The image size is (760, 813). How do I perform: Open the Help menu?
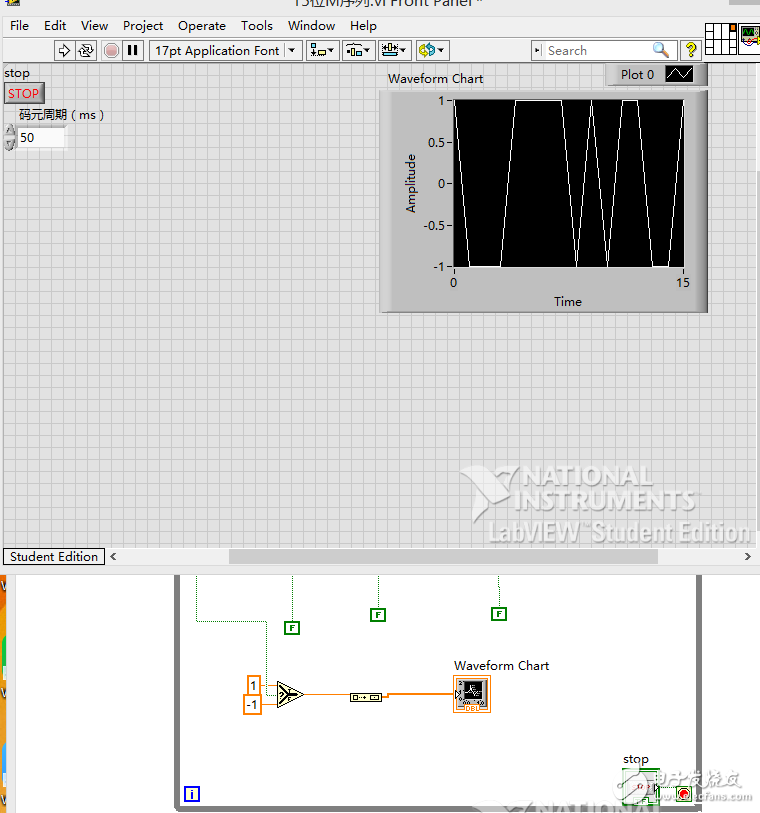(363, 25)
